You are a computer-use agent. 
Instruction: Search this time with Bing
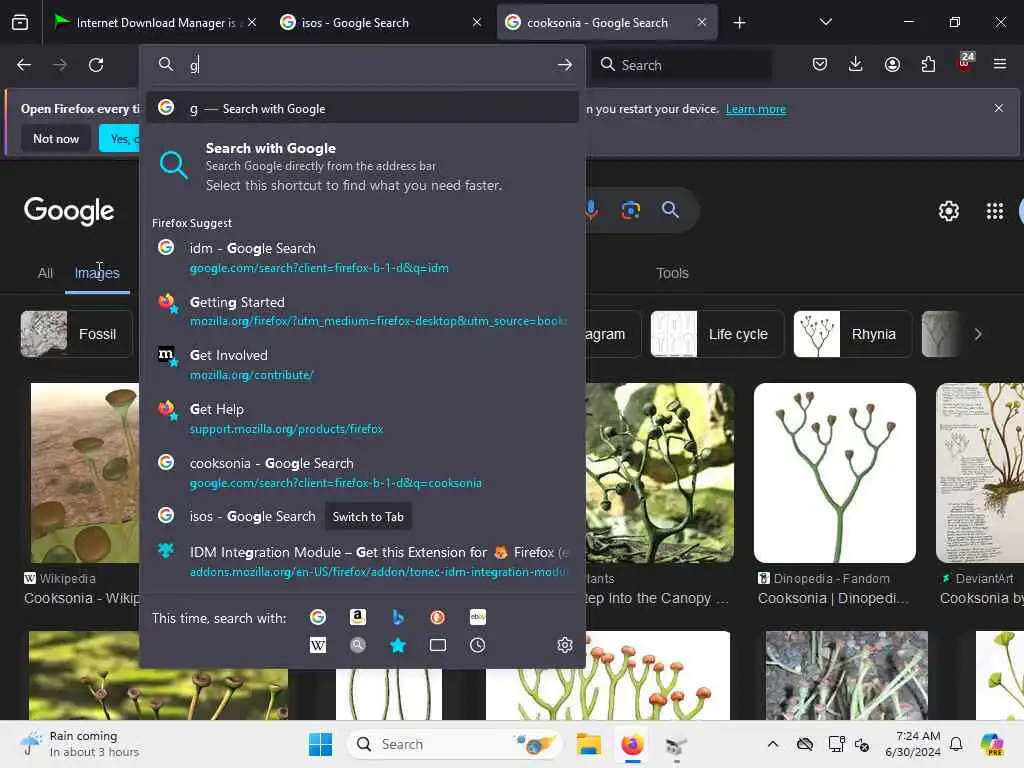(x=398, y=617)
